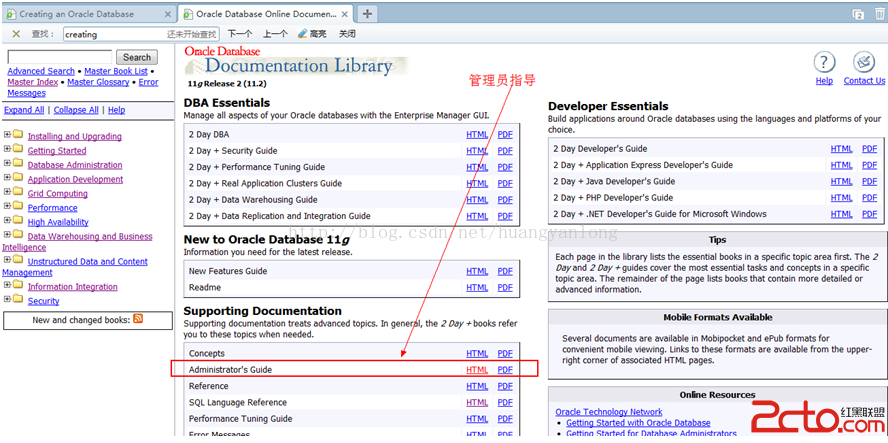This screenshot has height=443, width=888.
Task: Open PDF of supporting Performance Tuning Guide
Action: tap(505, 419)
